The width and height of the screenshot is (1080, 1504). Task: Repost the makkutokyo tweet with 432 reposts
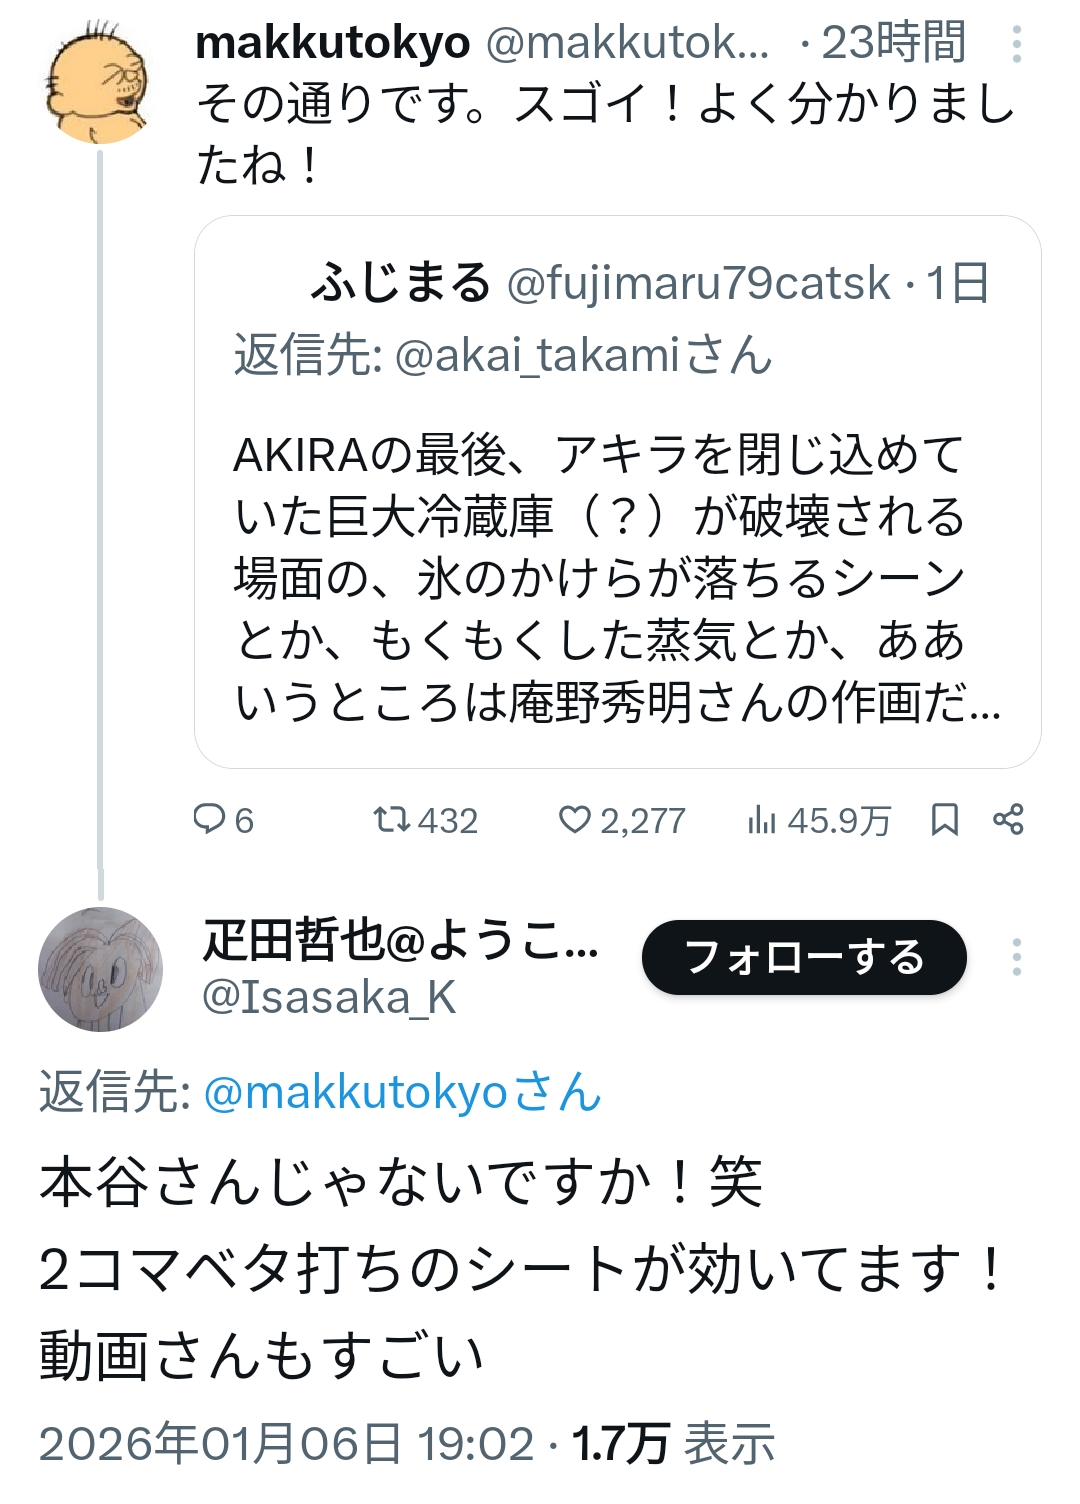point(391,820)
